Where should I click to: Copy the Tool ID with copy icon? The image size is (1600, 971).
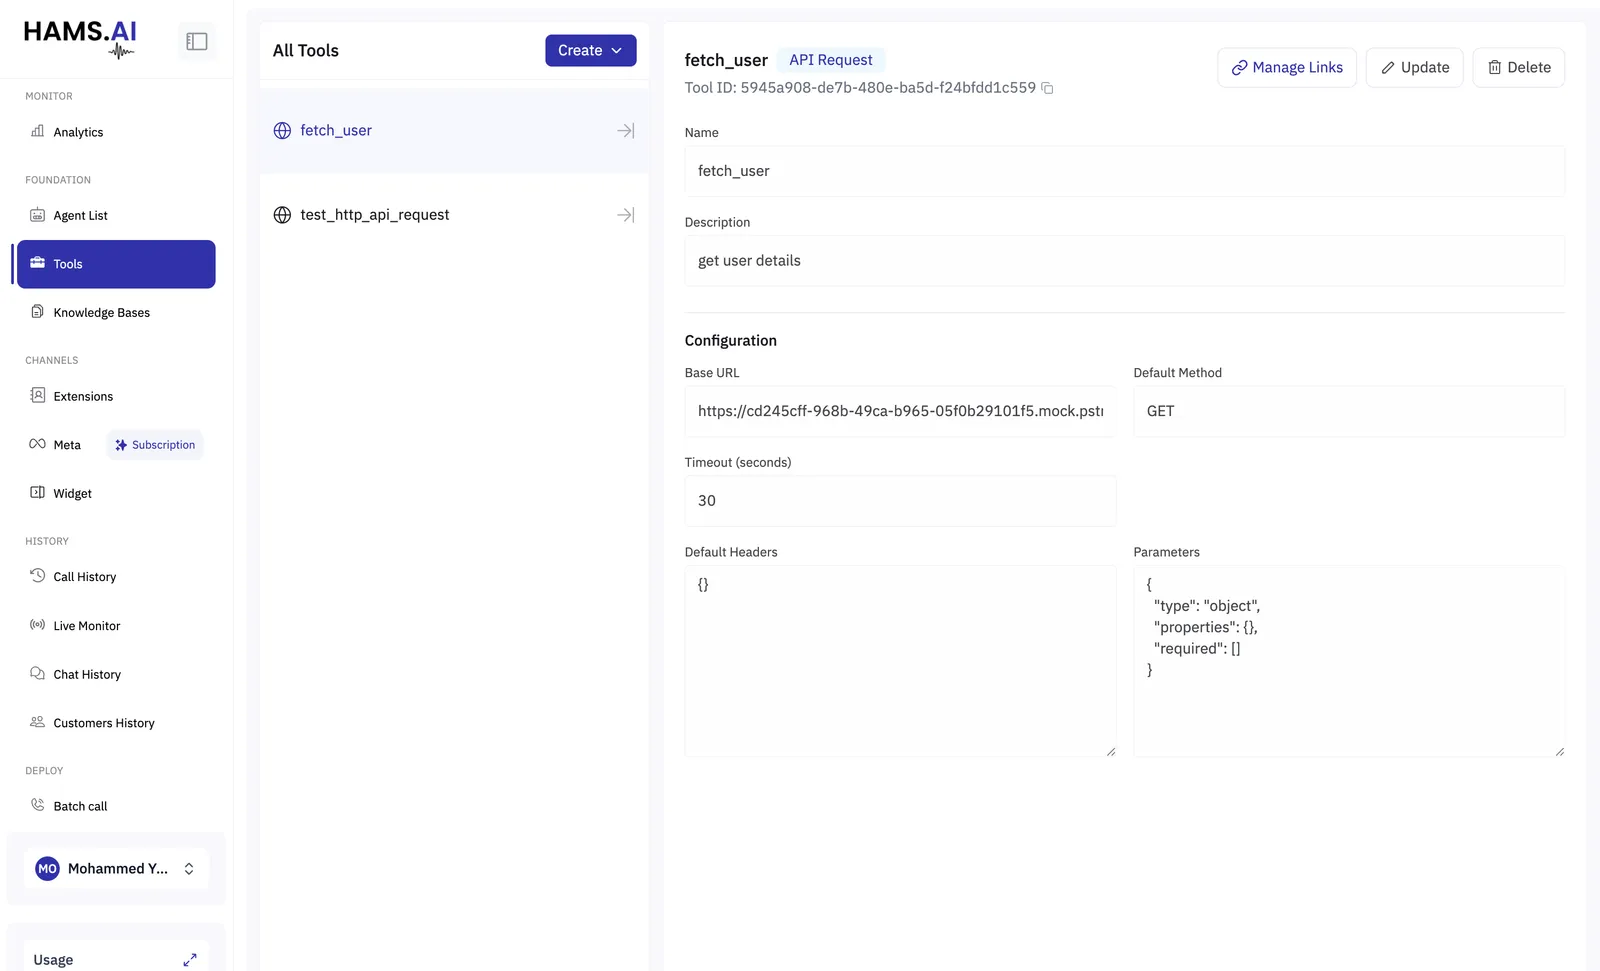1047,88
